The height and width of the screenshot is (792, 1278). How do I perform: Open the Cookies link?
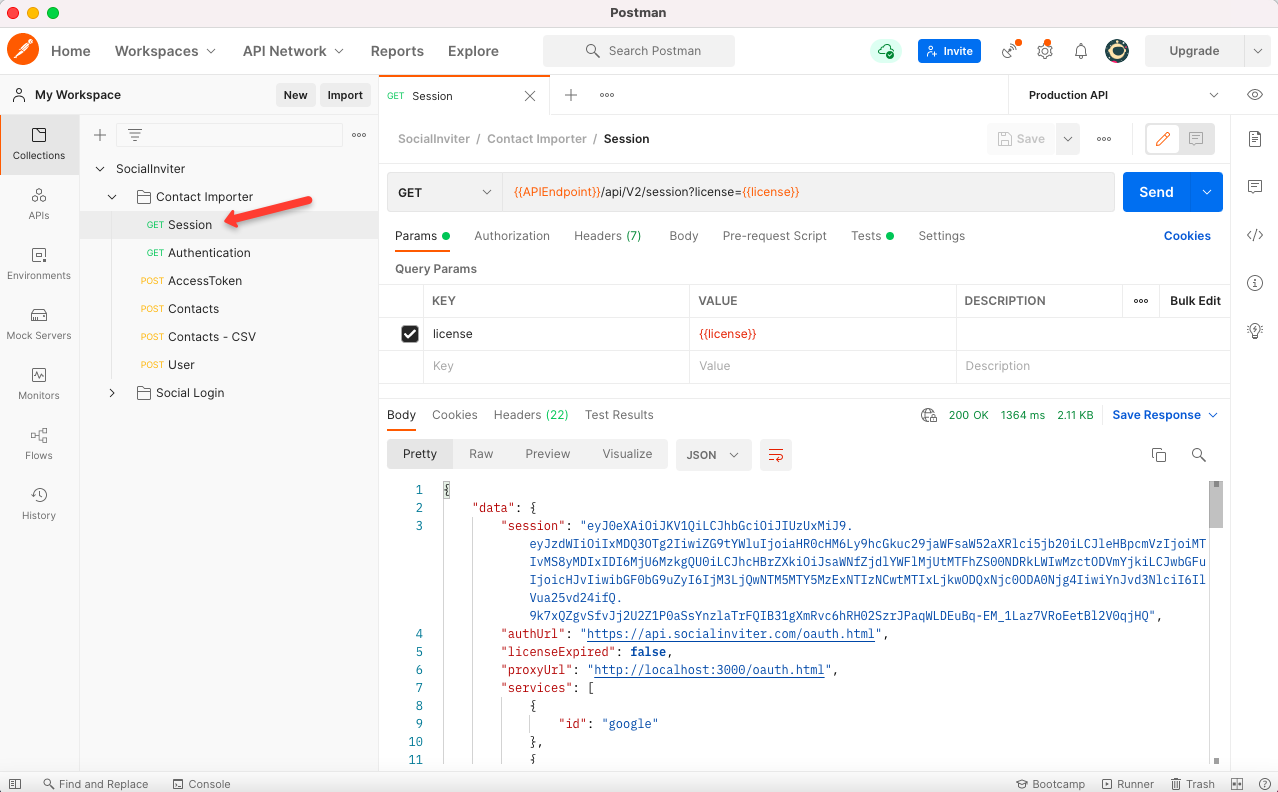(x=1187, y=236)
